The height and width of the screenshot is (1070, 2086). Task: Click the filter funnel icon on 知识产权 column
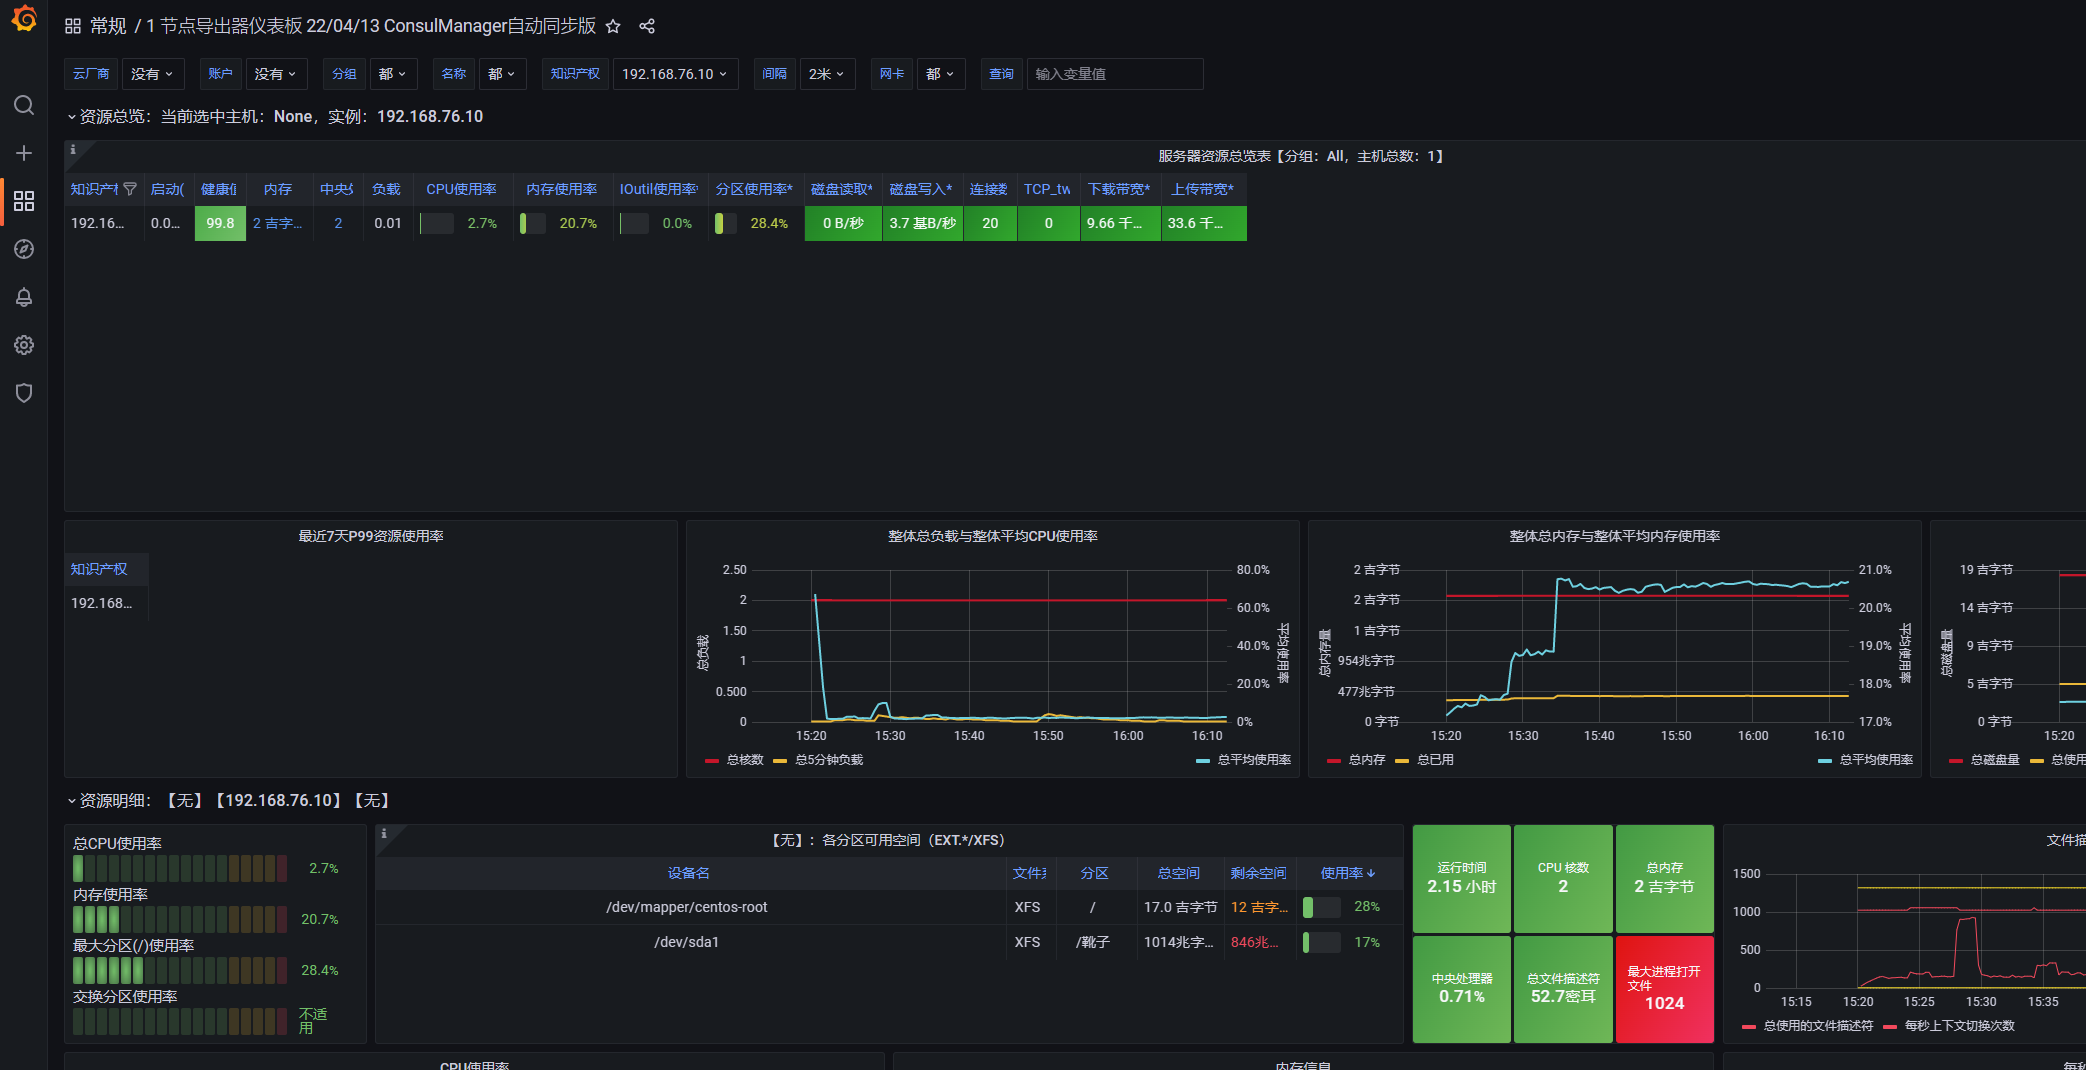(130, 189)
